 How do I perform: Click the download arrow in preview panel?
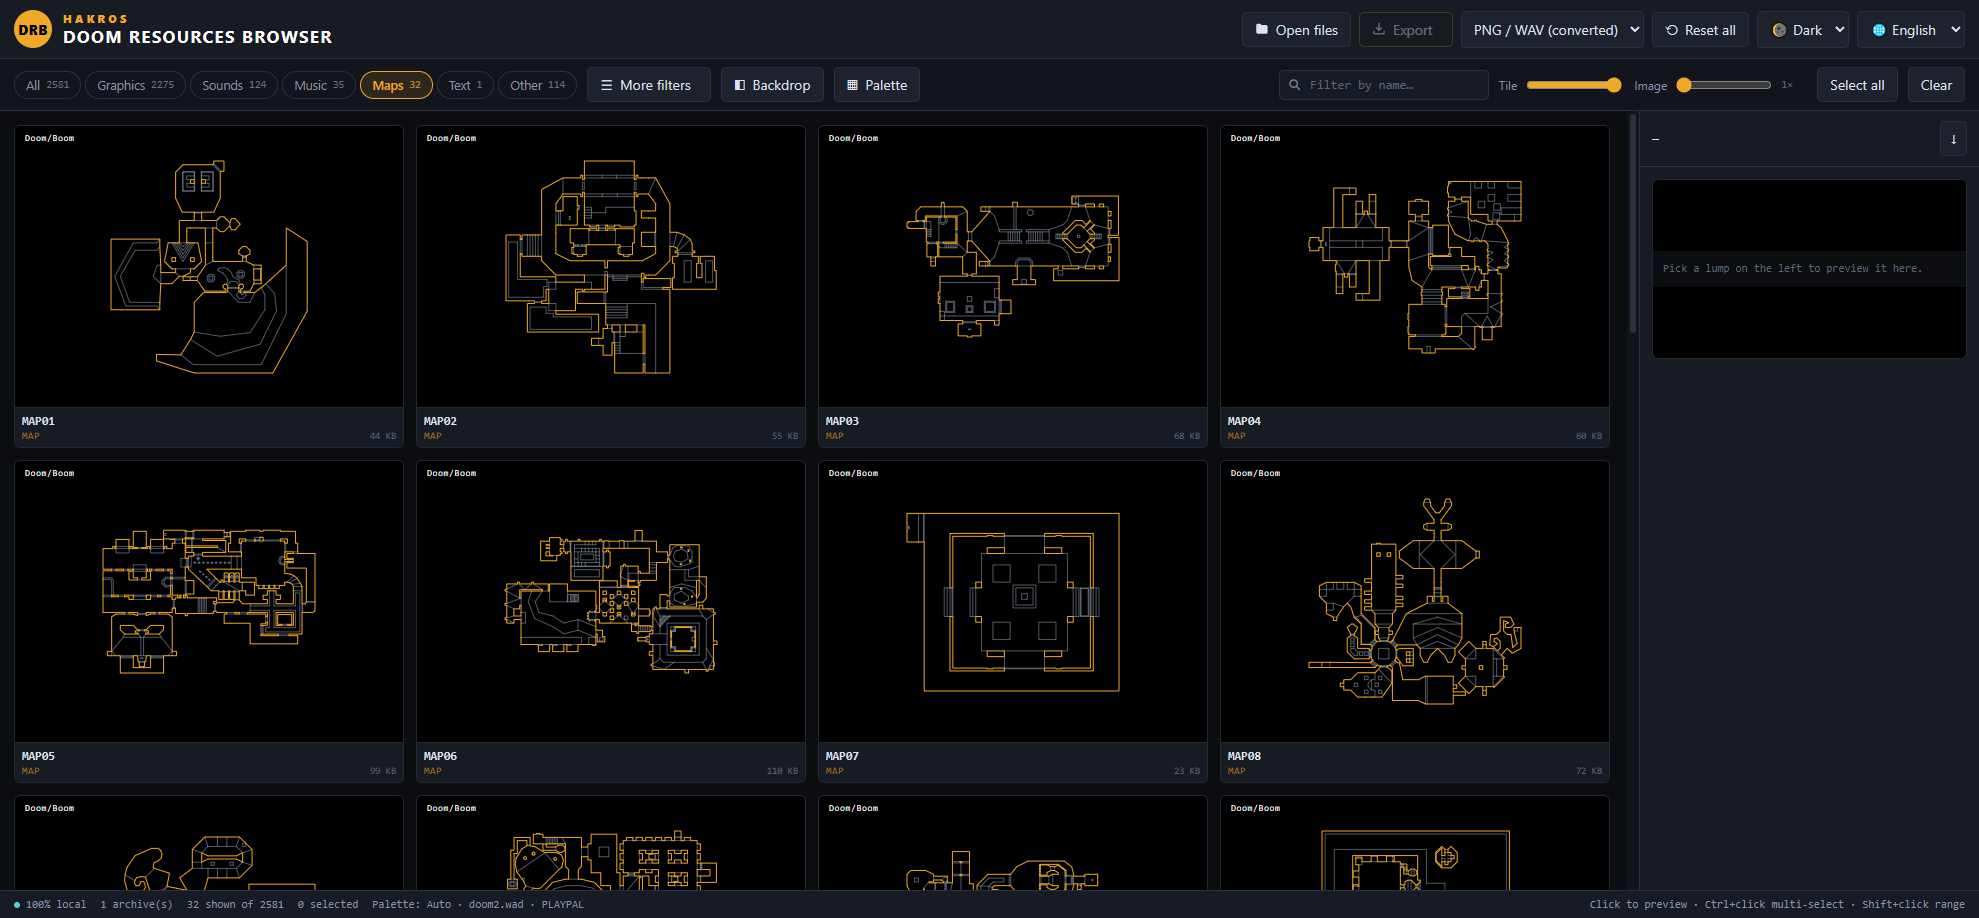coord(1953,139)
